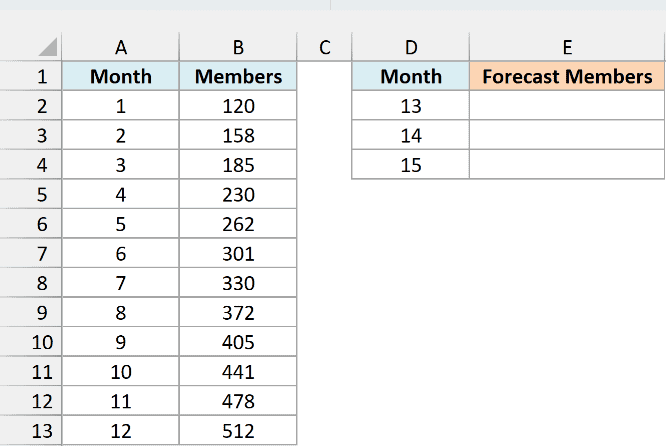Image resolution: width=666 pixels, height=446 pixels.
Task: Click month value 4 in column A
Action: click(x=121, y=194)
